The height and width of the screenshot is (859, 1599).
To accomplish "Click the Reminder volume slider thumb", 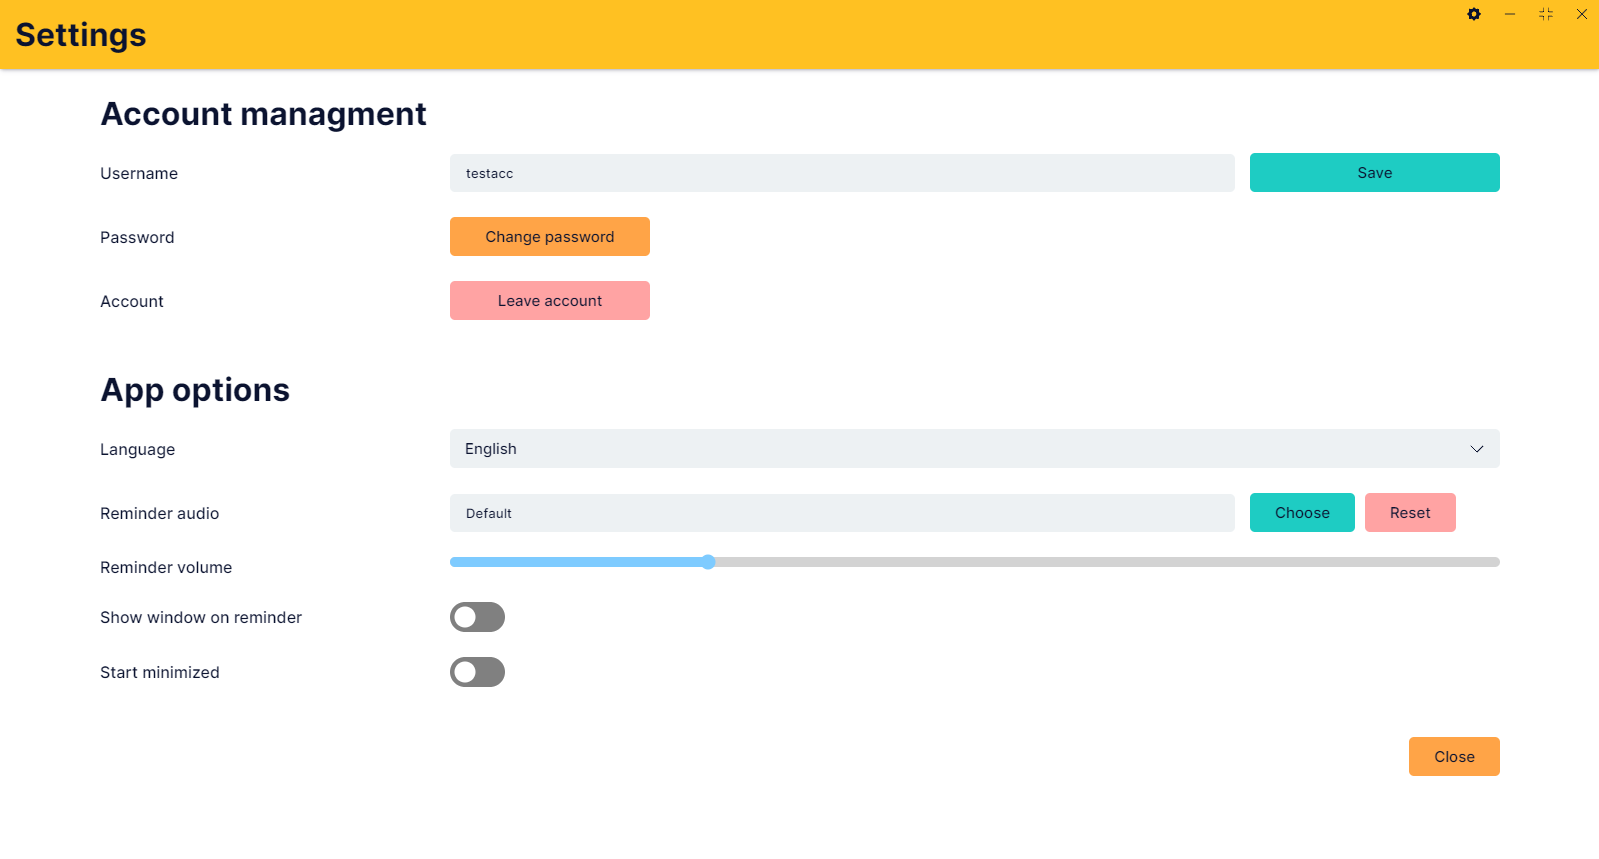I will pos(708,562).
